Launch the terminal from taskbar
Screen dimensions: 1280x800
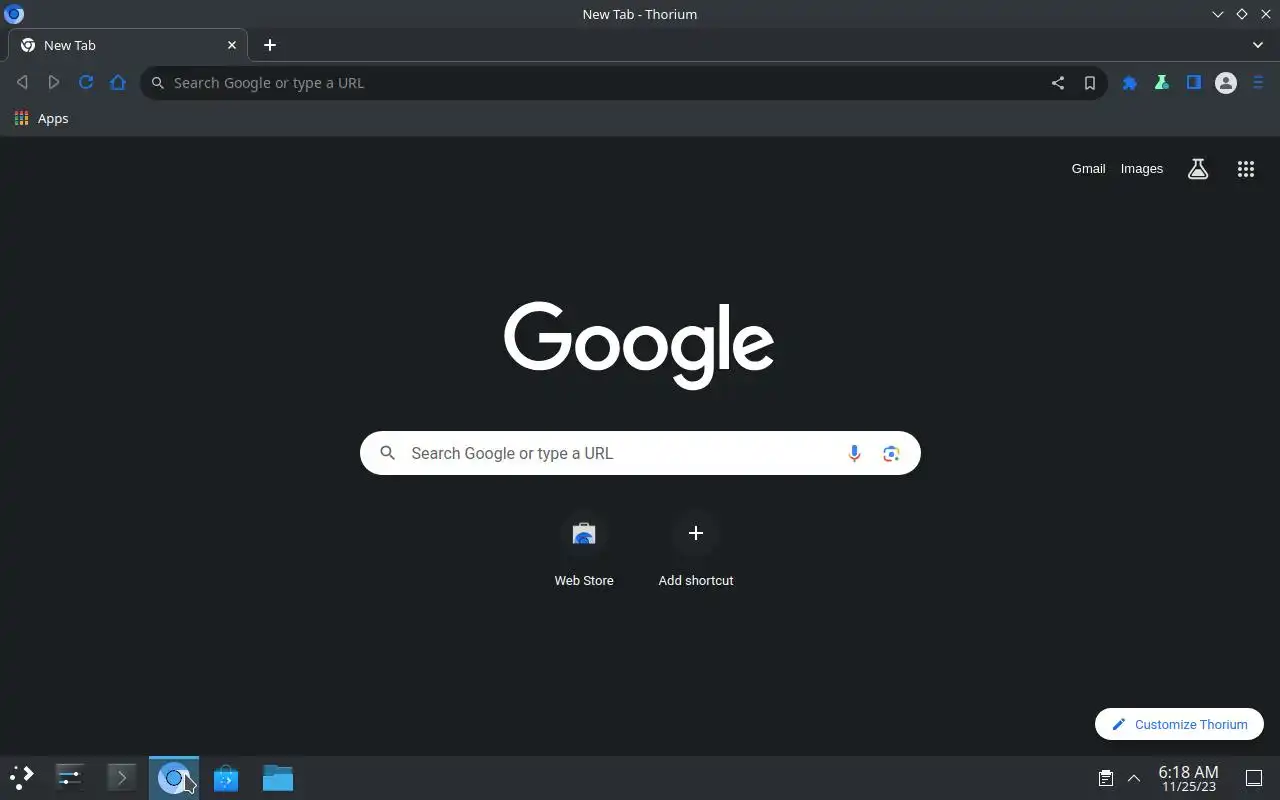122,778
